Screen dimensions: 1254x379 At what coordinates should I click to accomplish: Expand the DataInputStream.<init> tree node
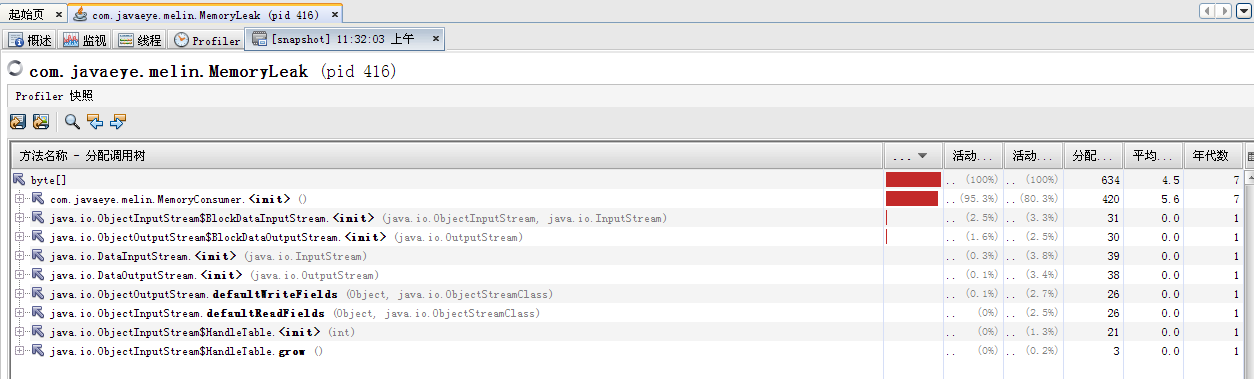19,256
